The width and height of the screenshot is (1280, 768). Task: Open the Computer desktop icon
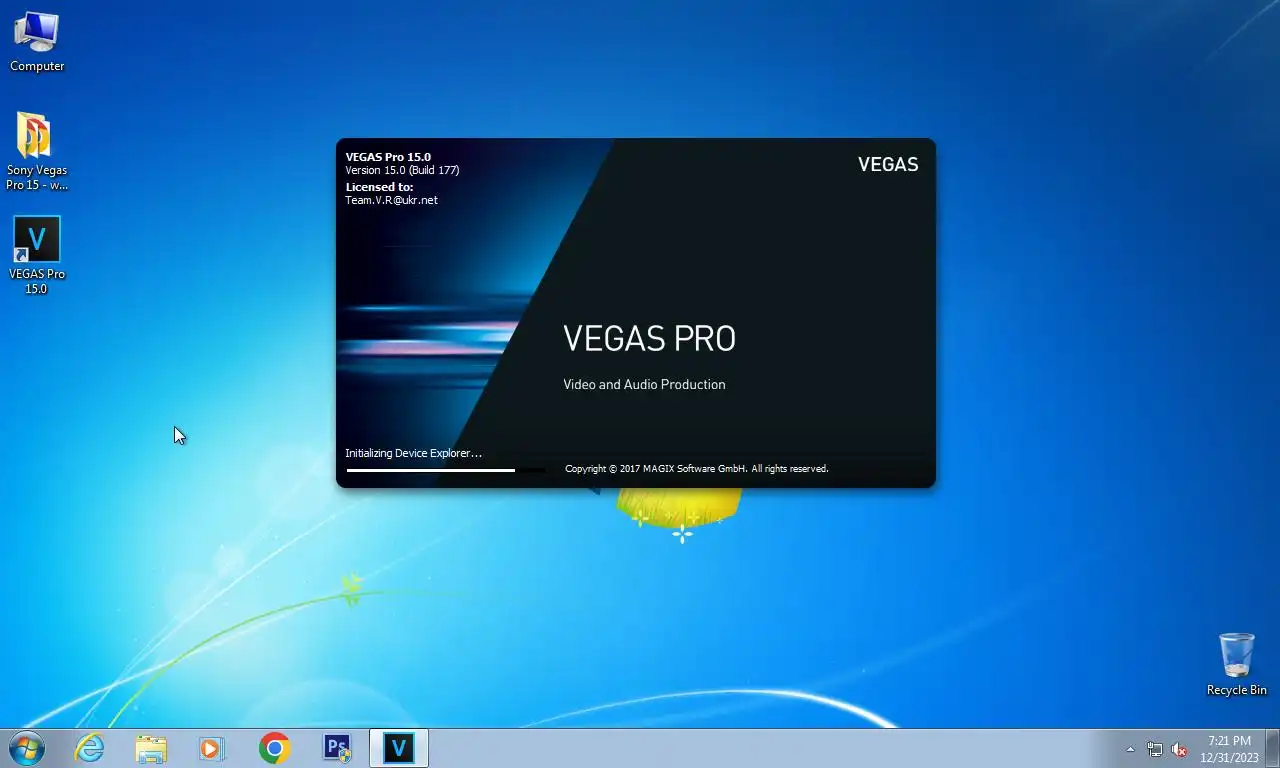tap(37, 42)
